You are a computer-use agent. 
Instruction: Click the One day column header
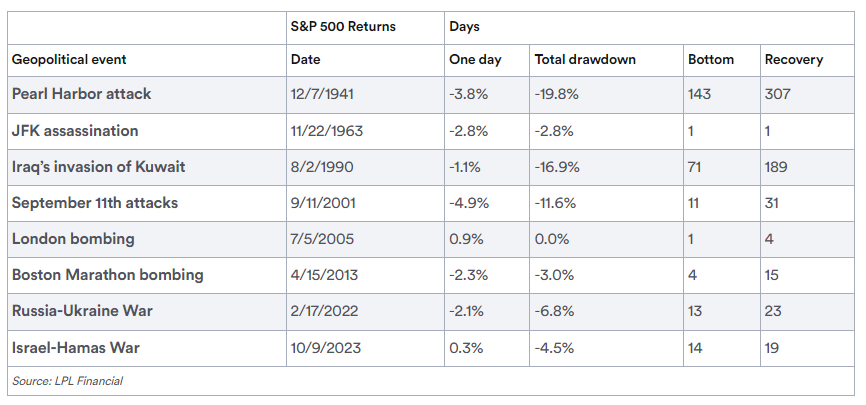475,59
